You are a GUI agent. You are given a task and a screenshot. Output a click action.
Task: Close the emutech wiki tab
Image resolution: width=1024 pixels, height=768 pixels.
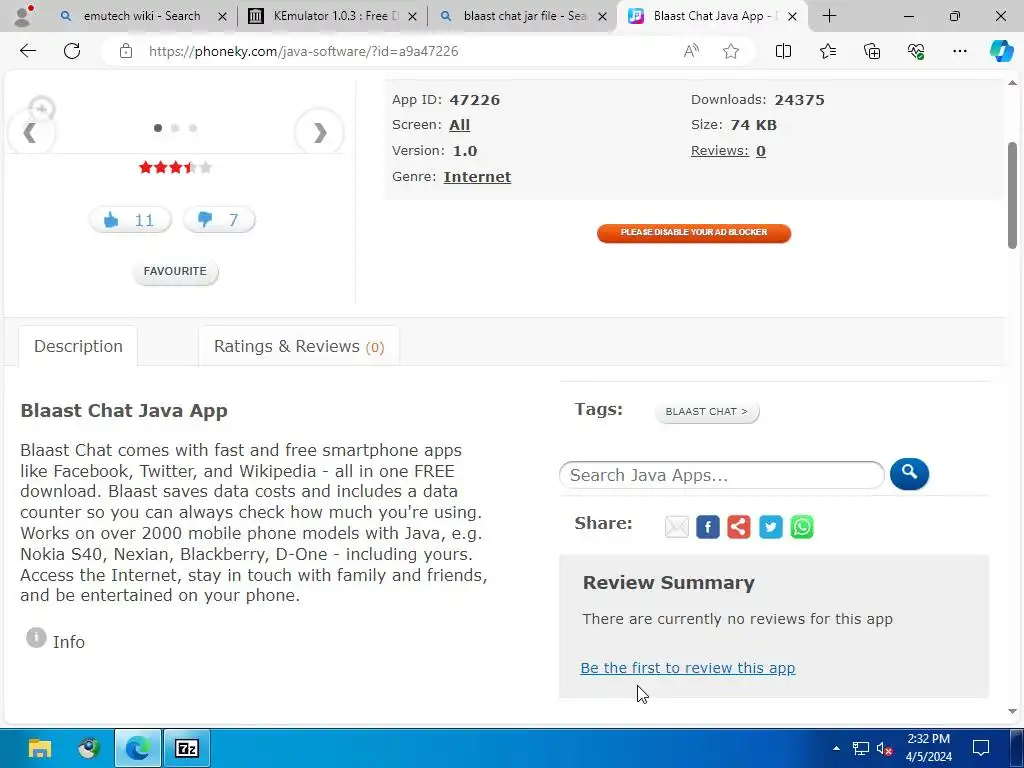click(222, 16)
